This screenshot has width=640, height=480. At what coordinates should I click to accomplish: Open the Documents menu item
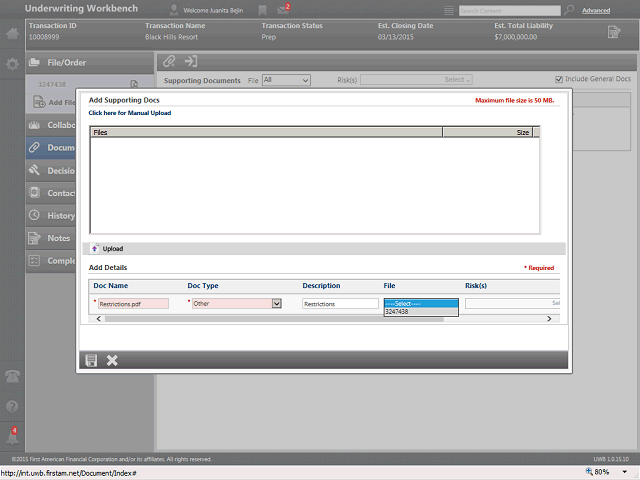tap(51, 147)
